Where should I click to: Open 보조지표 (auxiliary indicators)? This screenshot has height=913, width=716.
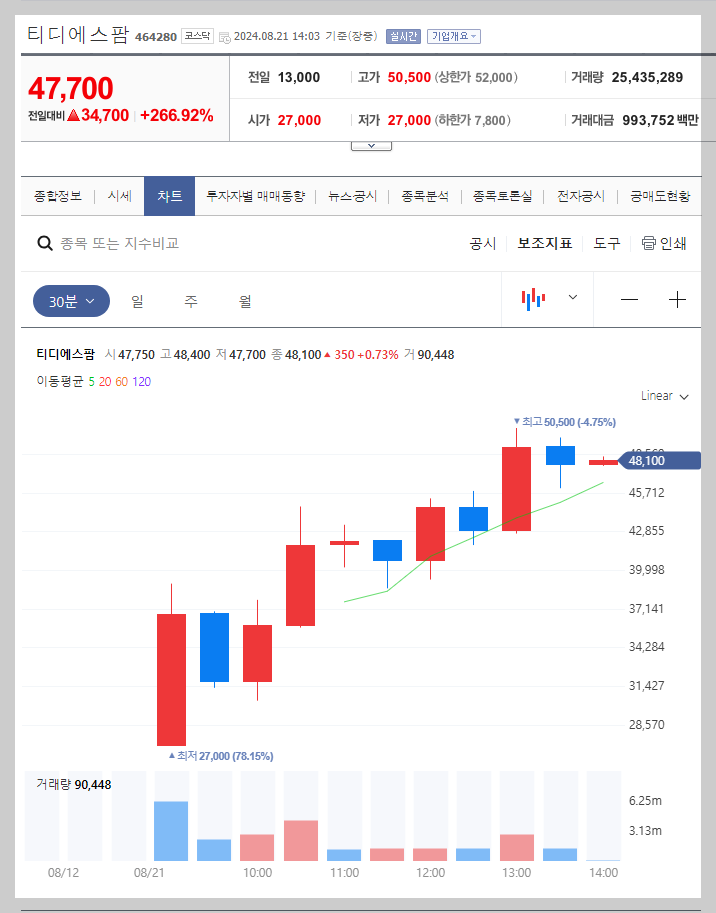pos(545,242)
